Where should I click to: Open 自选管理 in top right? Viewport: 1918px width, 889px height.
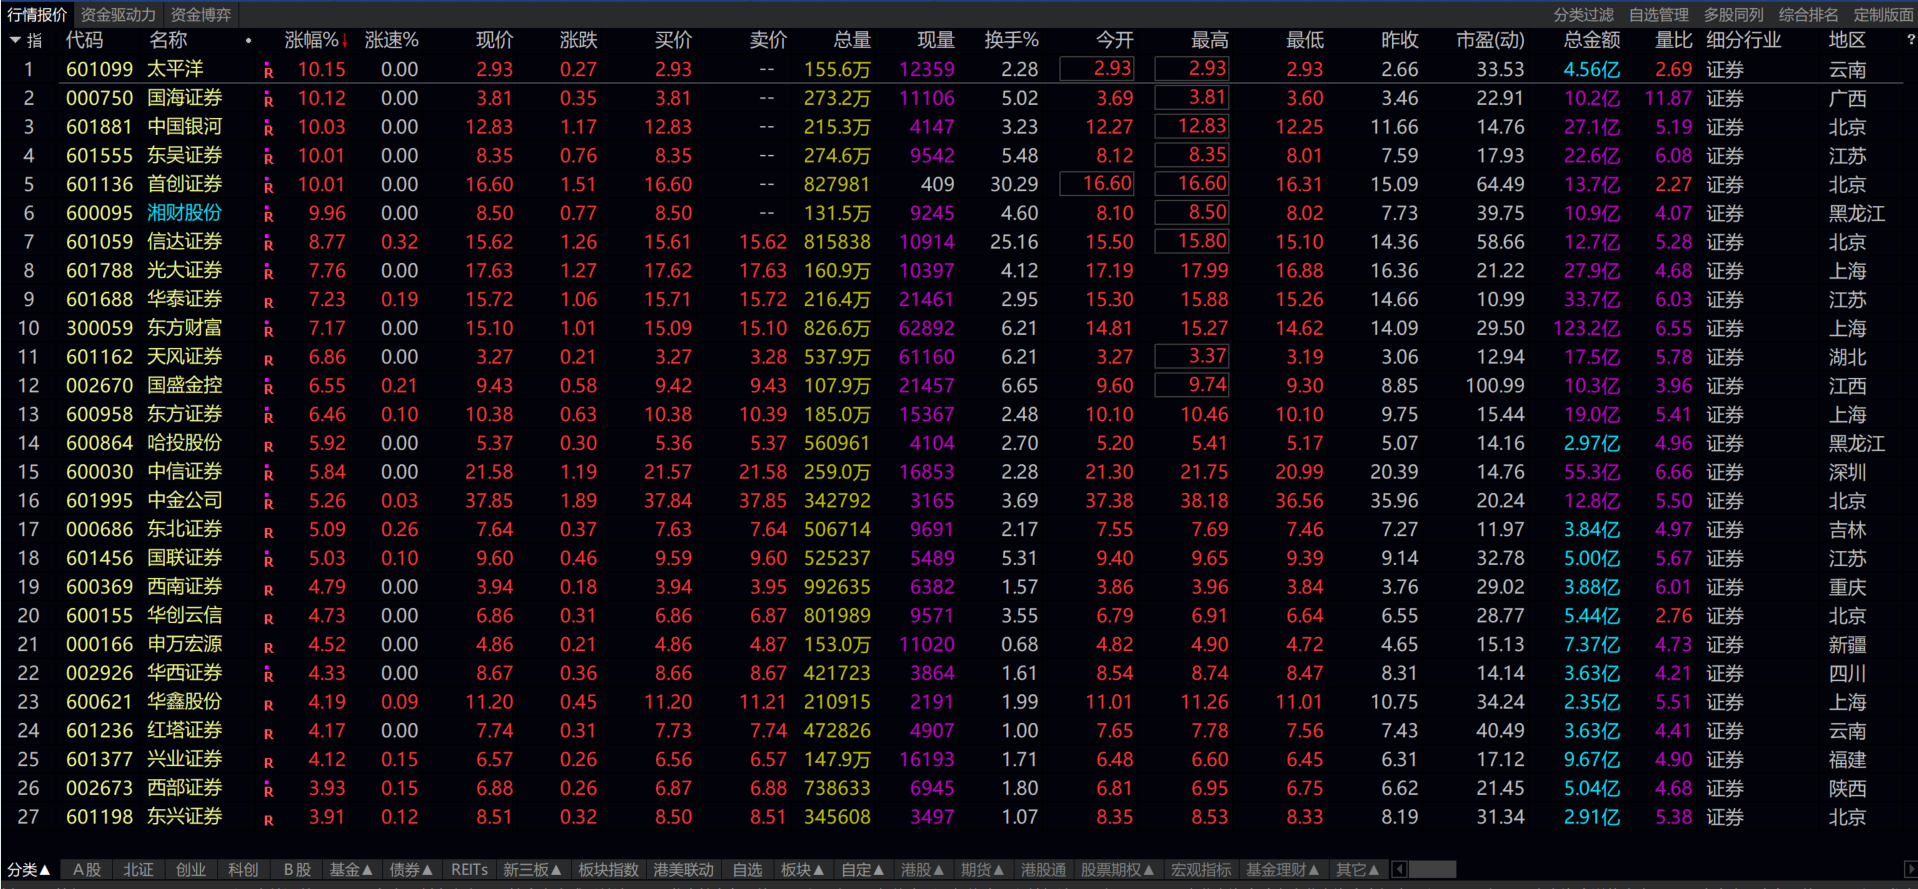[1658, 14]
